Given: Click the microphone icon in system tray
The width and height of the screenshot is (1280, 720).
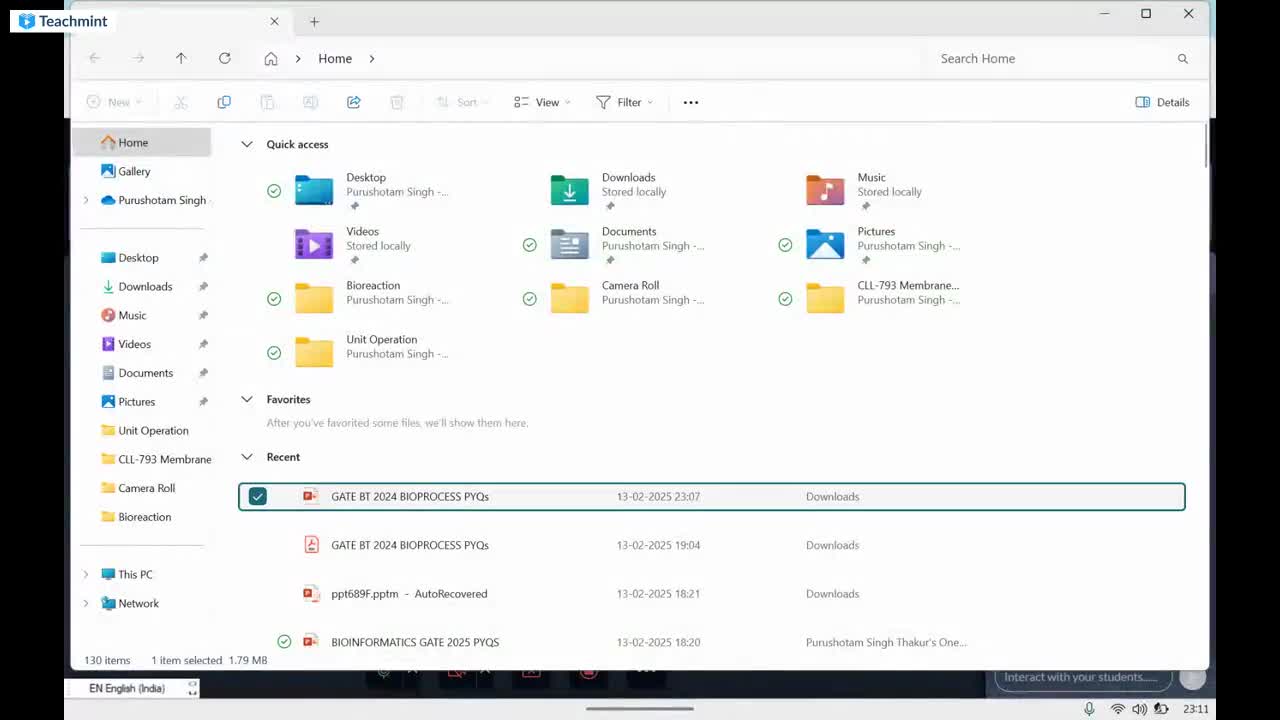Looking at the screenshot, I should 1089,709.
